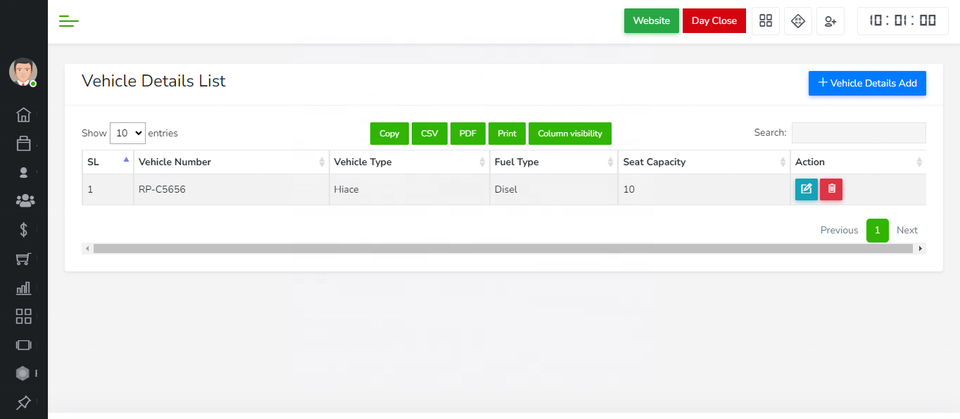Viewport: 960px width, 419px height.
Task: Sort by Vehicle Number column header
Action: [231, 162]
